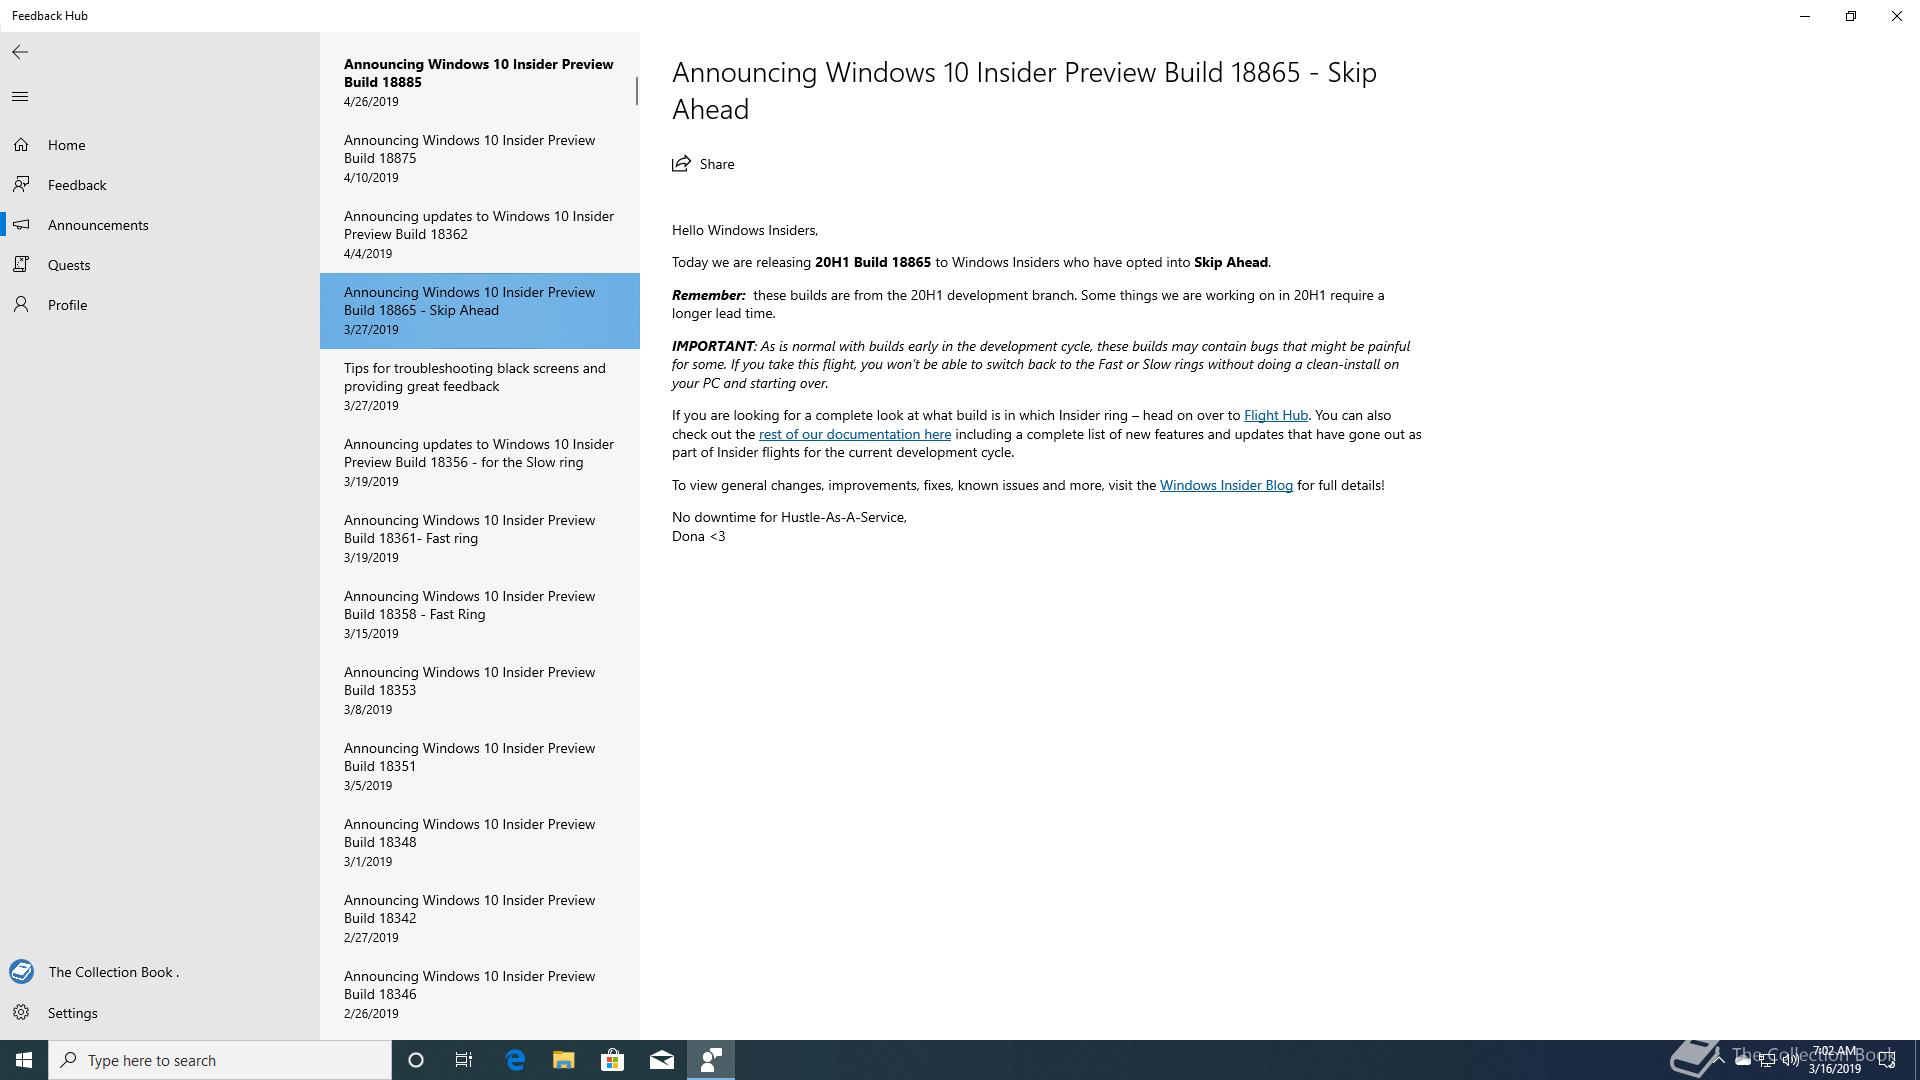Select Announcements in navigation
Viewport: 1920px width, 1080px height.
point(160,225)
